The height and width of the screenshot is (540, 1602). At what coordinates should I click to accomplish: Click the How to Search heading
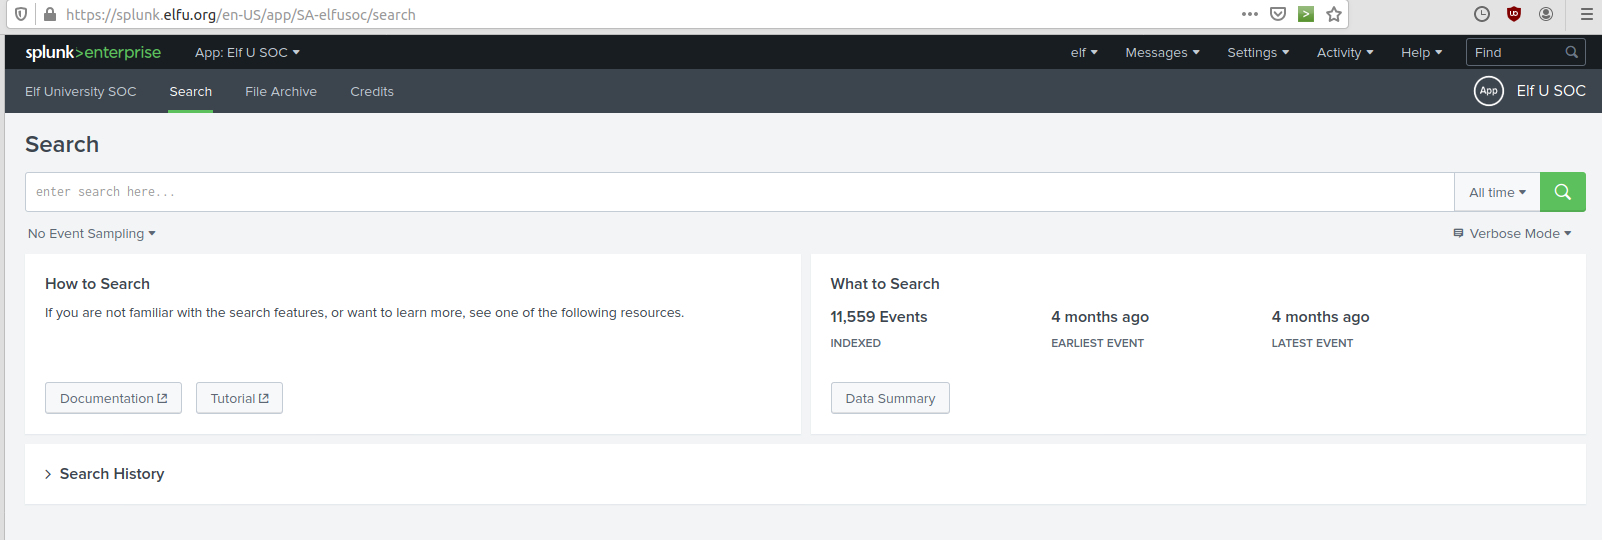tap(97, 284)
